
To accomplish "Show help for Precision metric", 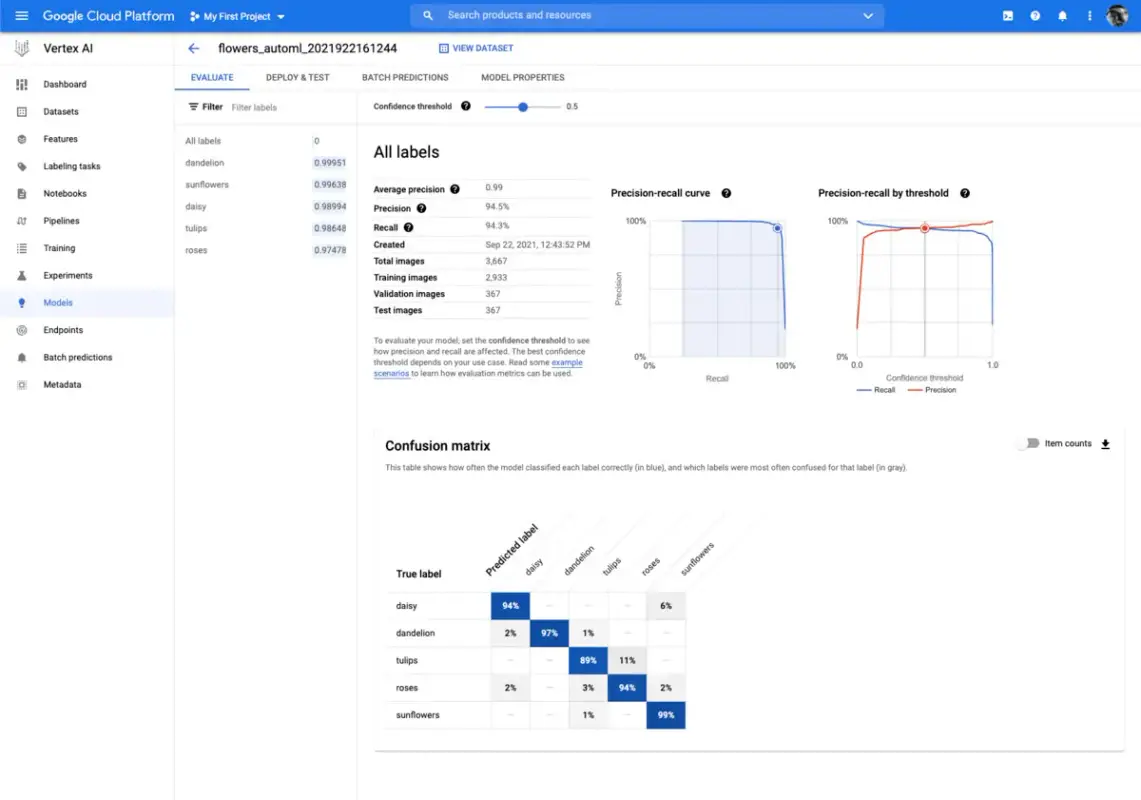I will pos(421,208).
